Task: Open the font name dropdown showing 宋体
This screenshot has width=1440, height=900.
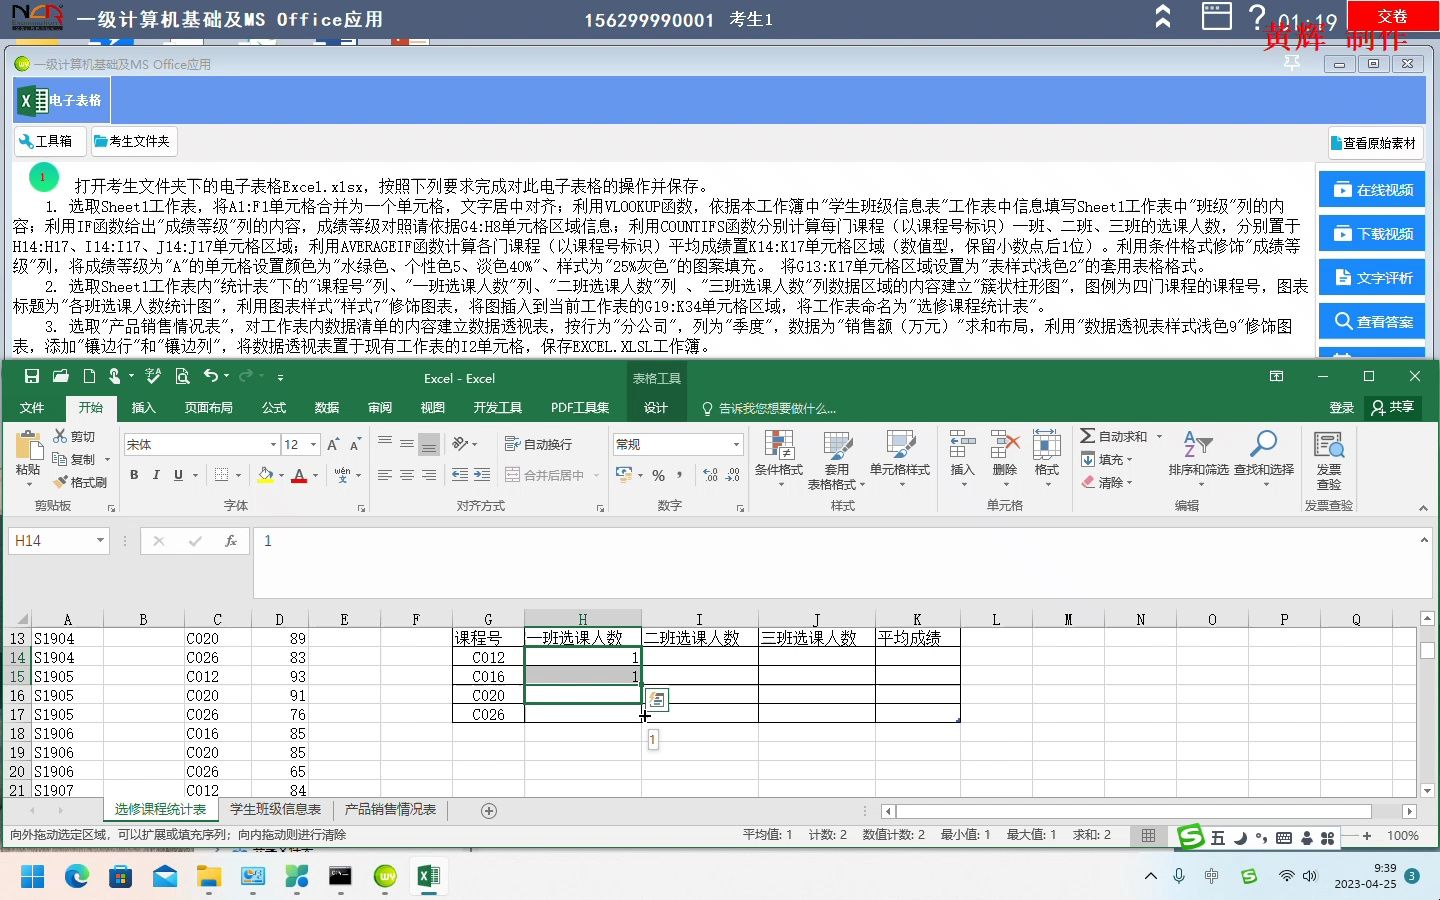Action: tap(273, 445)
